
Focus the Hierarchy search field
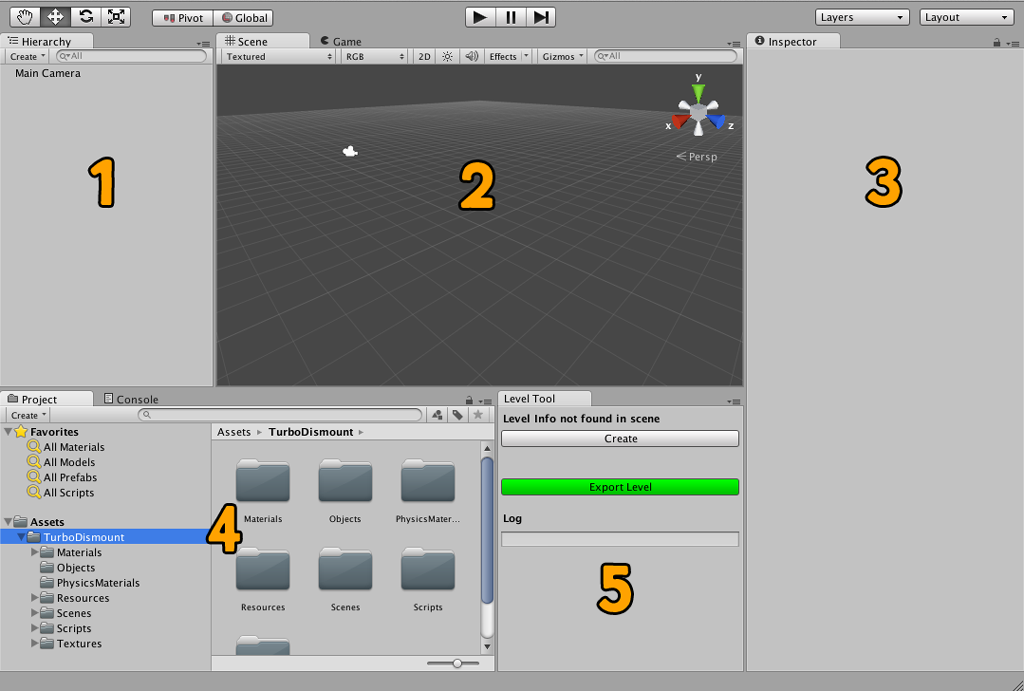131,56
